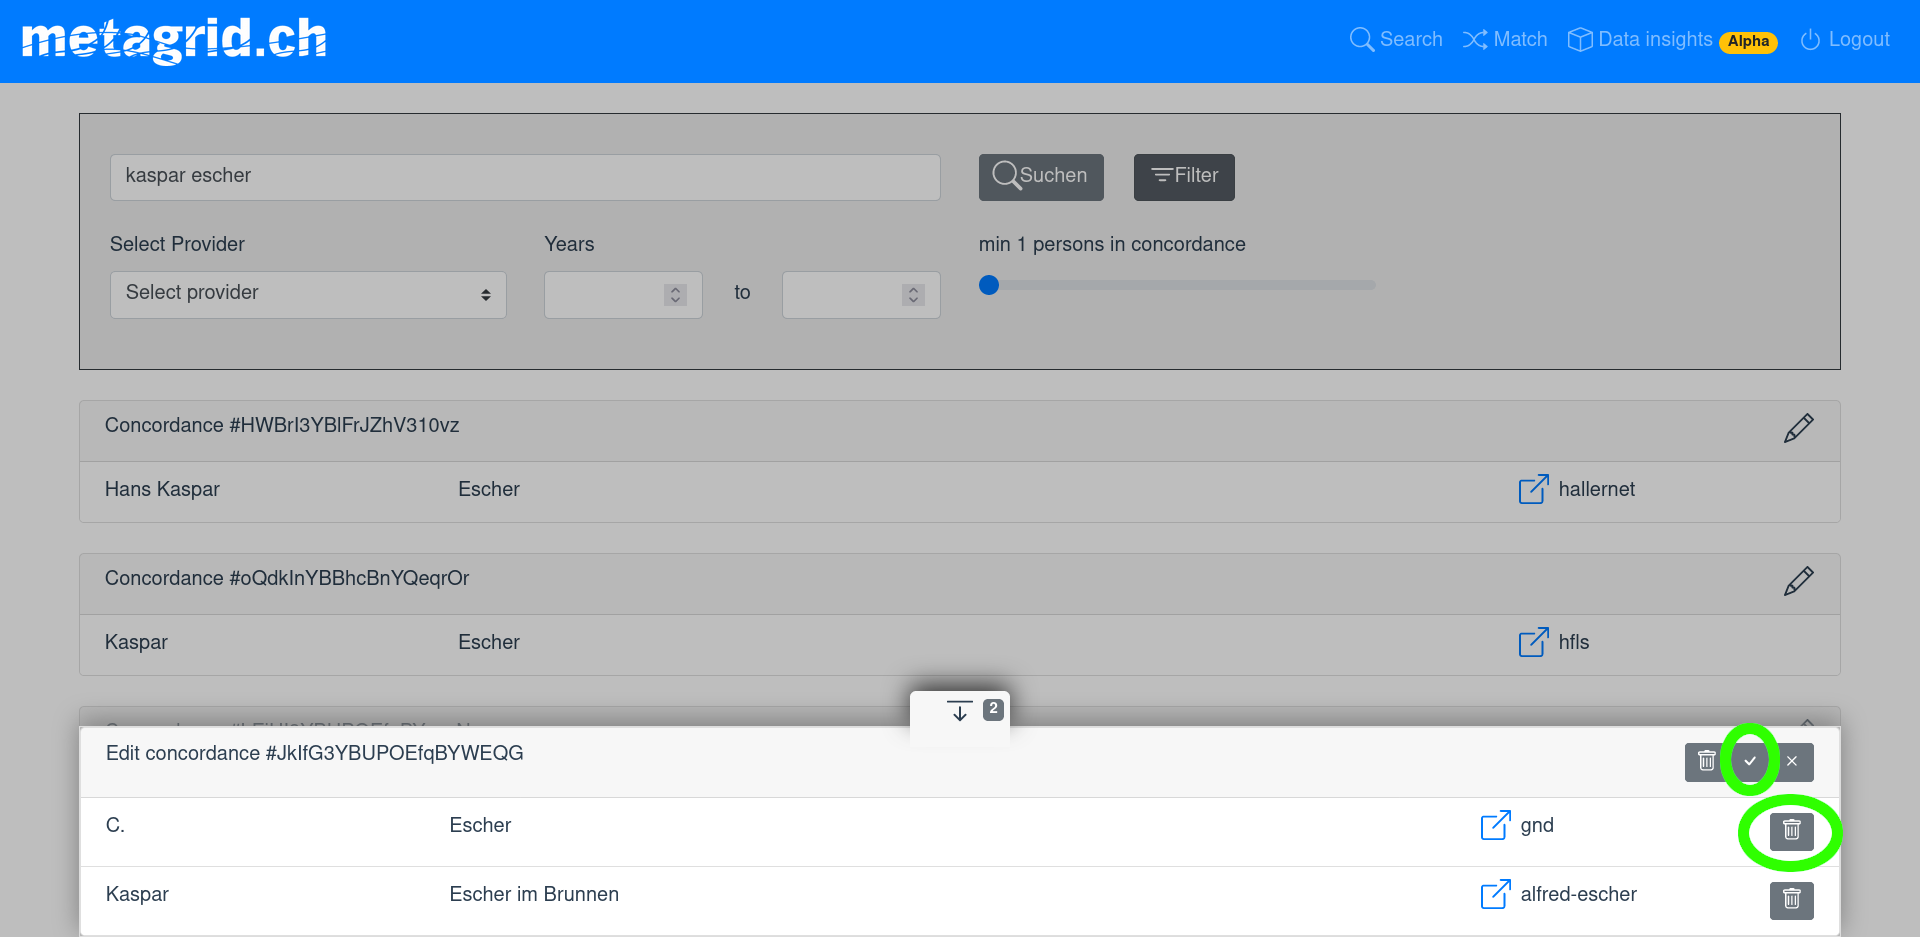Screen dimensions: 1920x937
Task: Delete the Kaspar Escher im Brunnen entry
Action: tap(1791, 899)
